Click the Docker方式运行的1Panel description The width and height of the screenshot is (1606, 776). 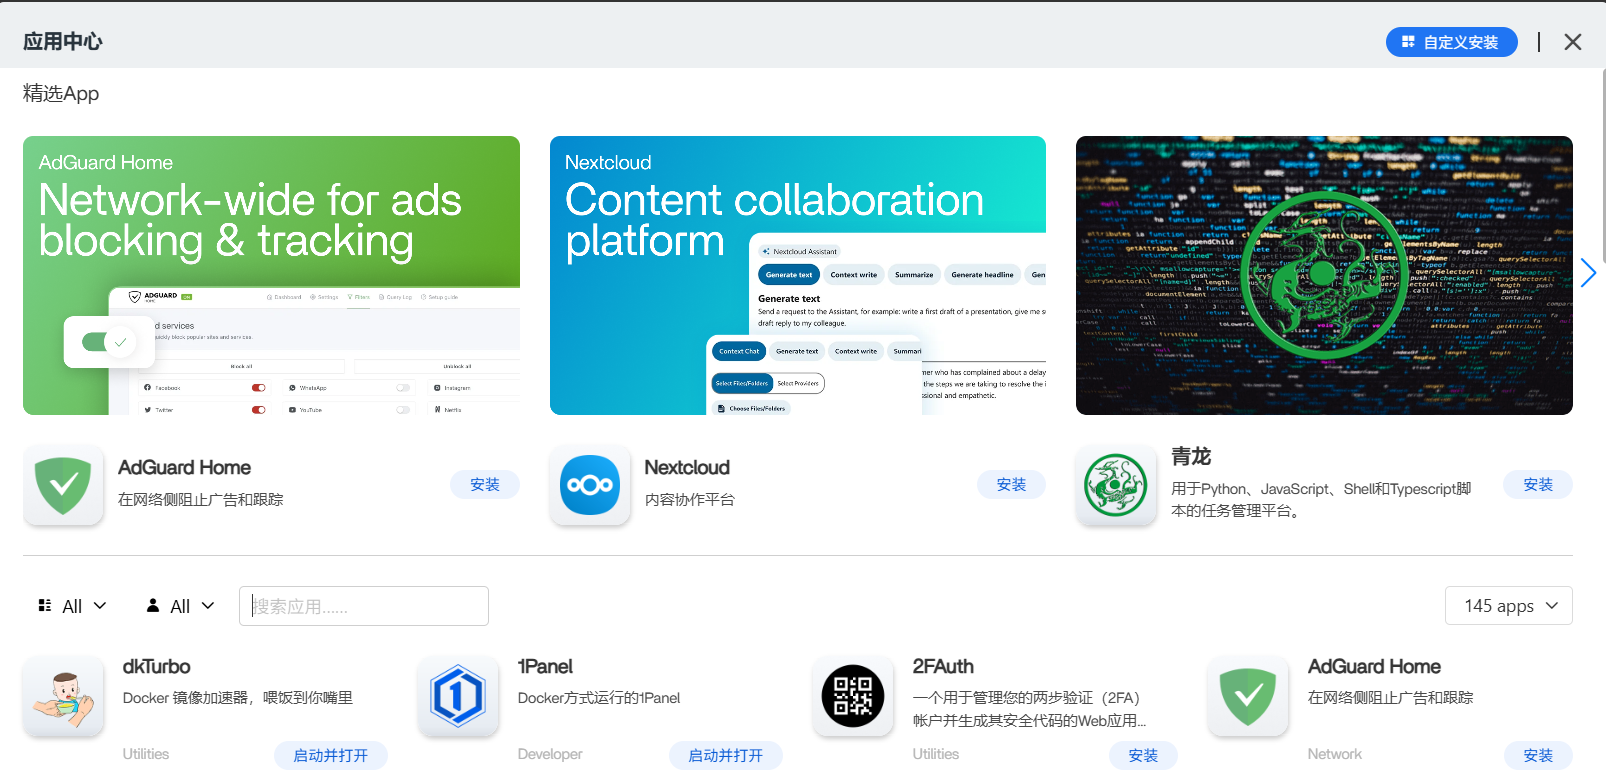point(599,698)
